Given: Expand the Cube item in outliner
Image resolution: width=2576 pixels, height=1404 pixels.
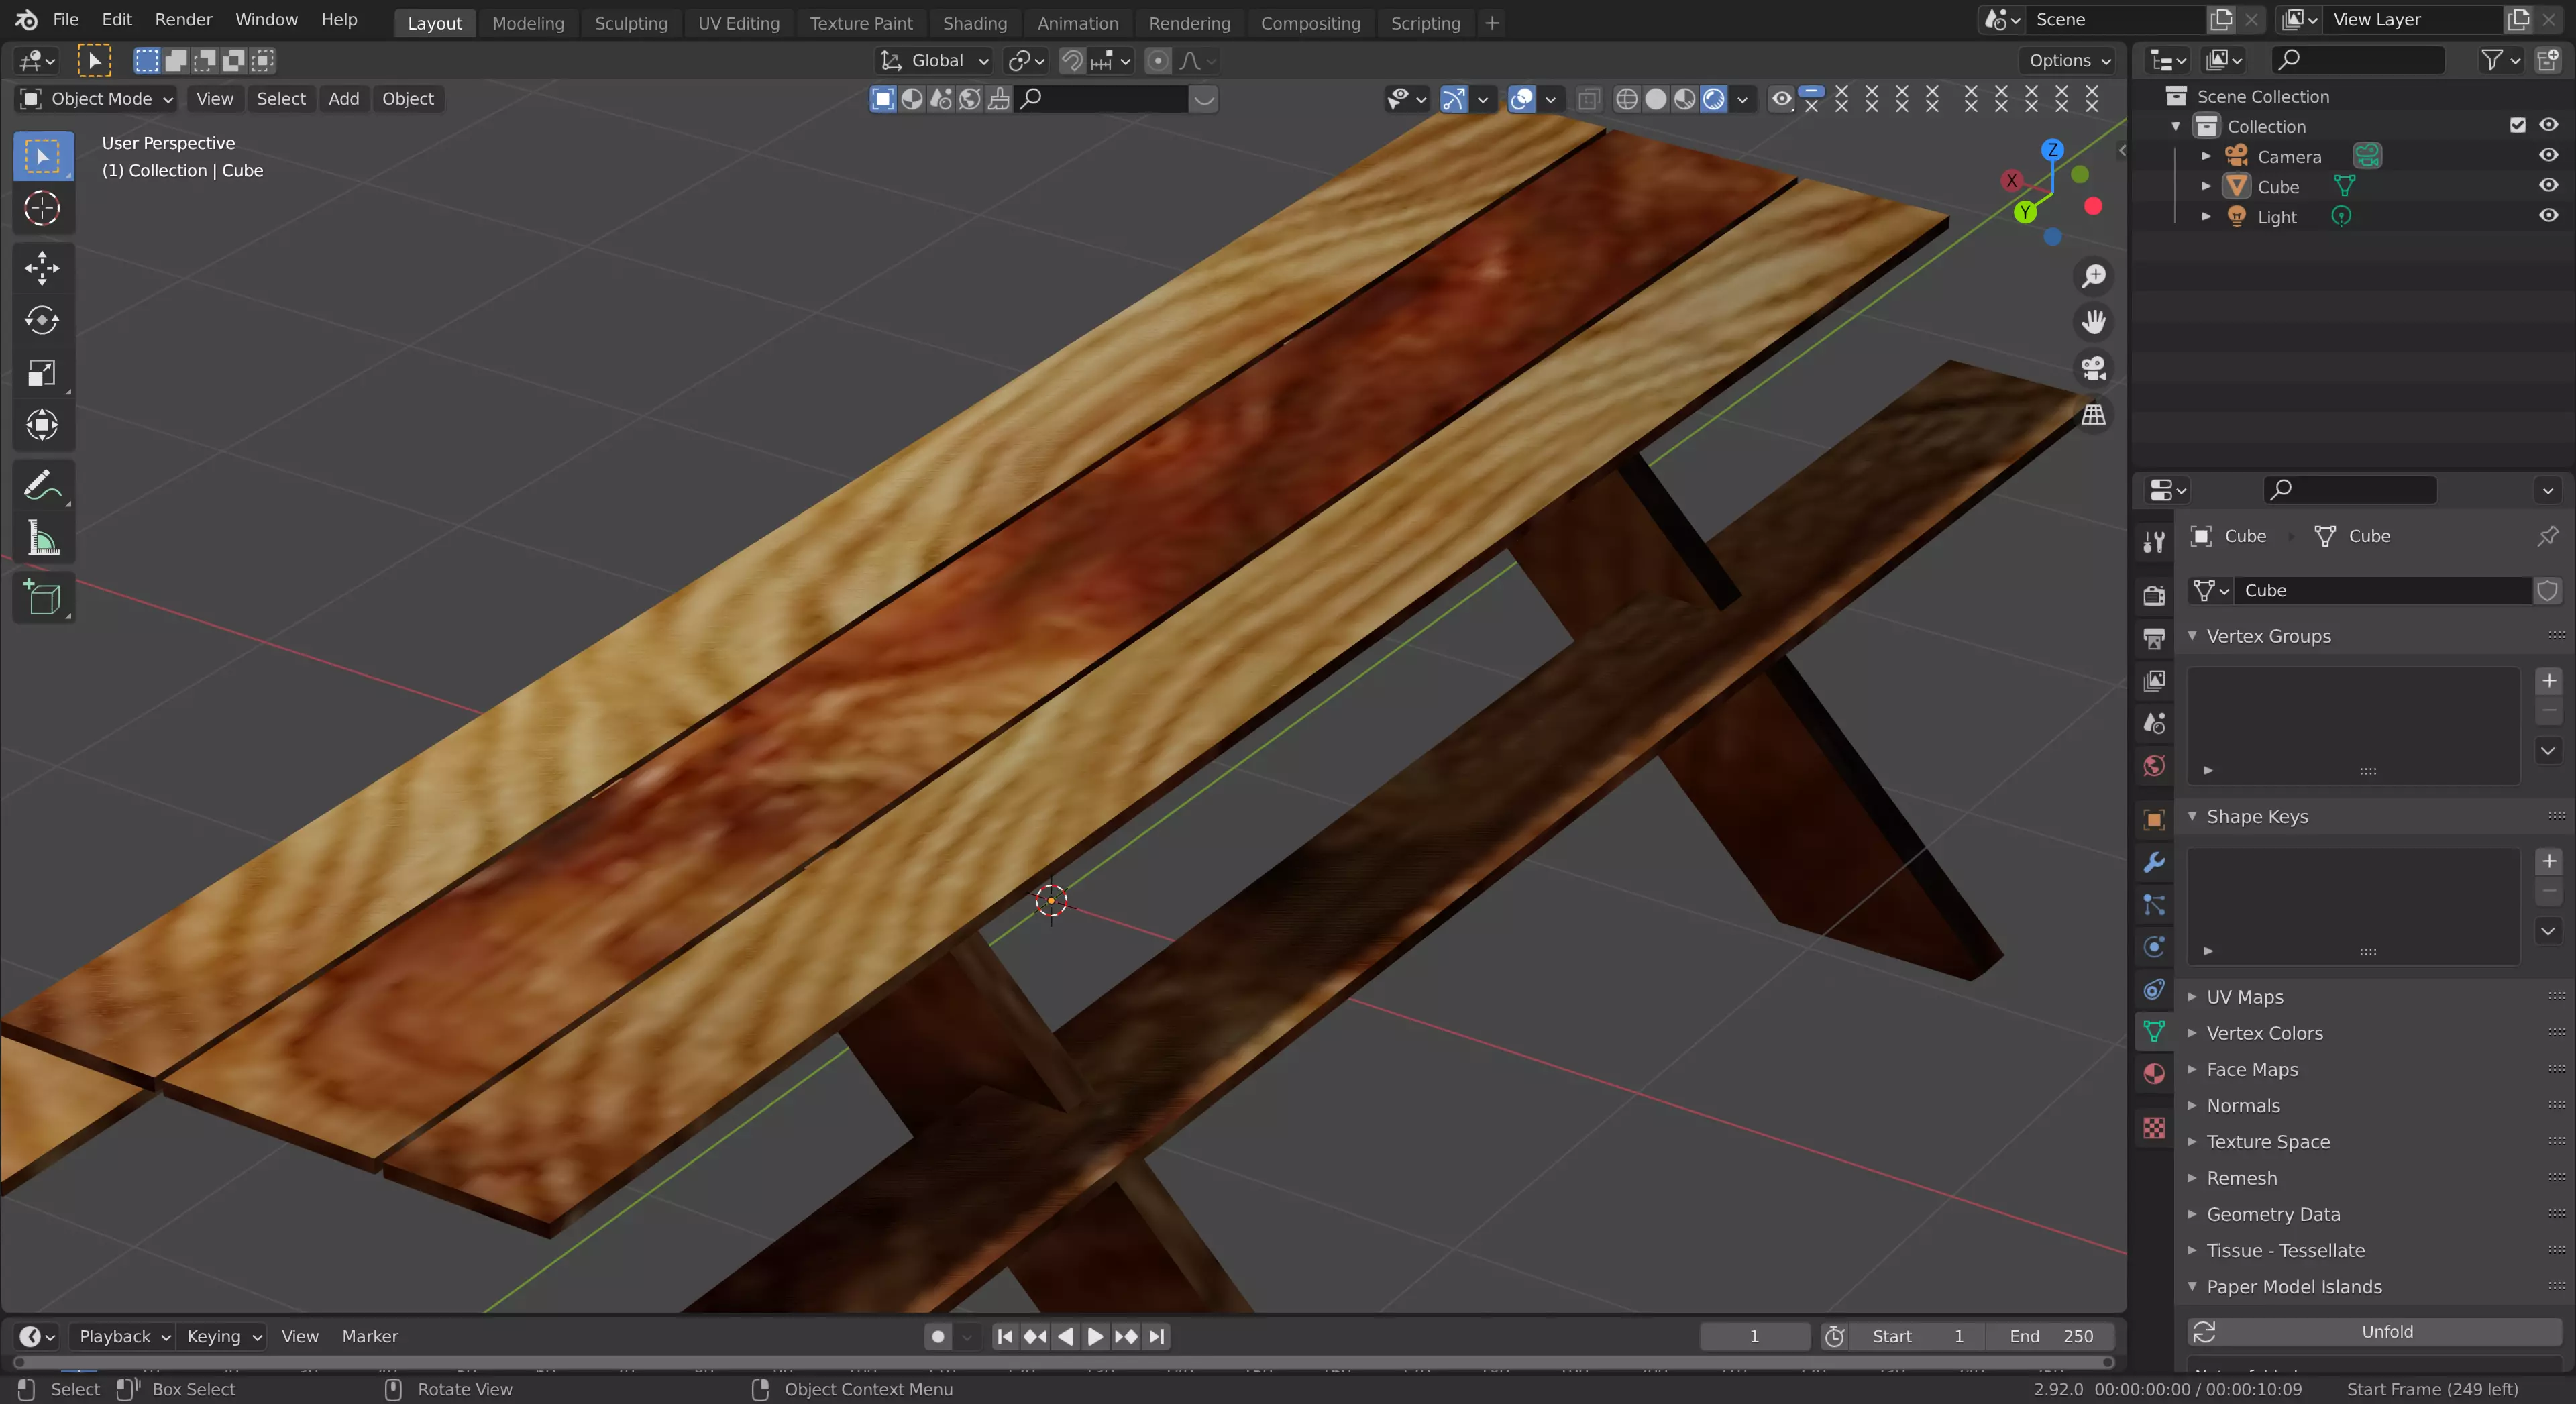Looking at the screenshot, I should click(x=2205, y=186).
